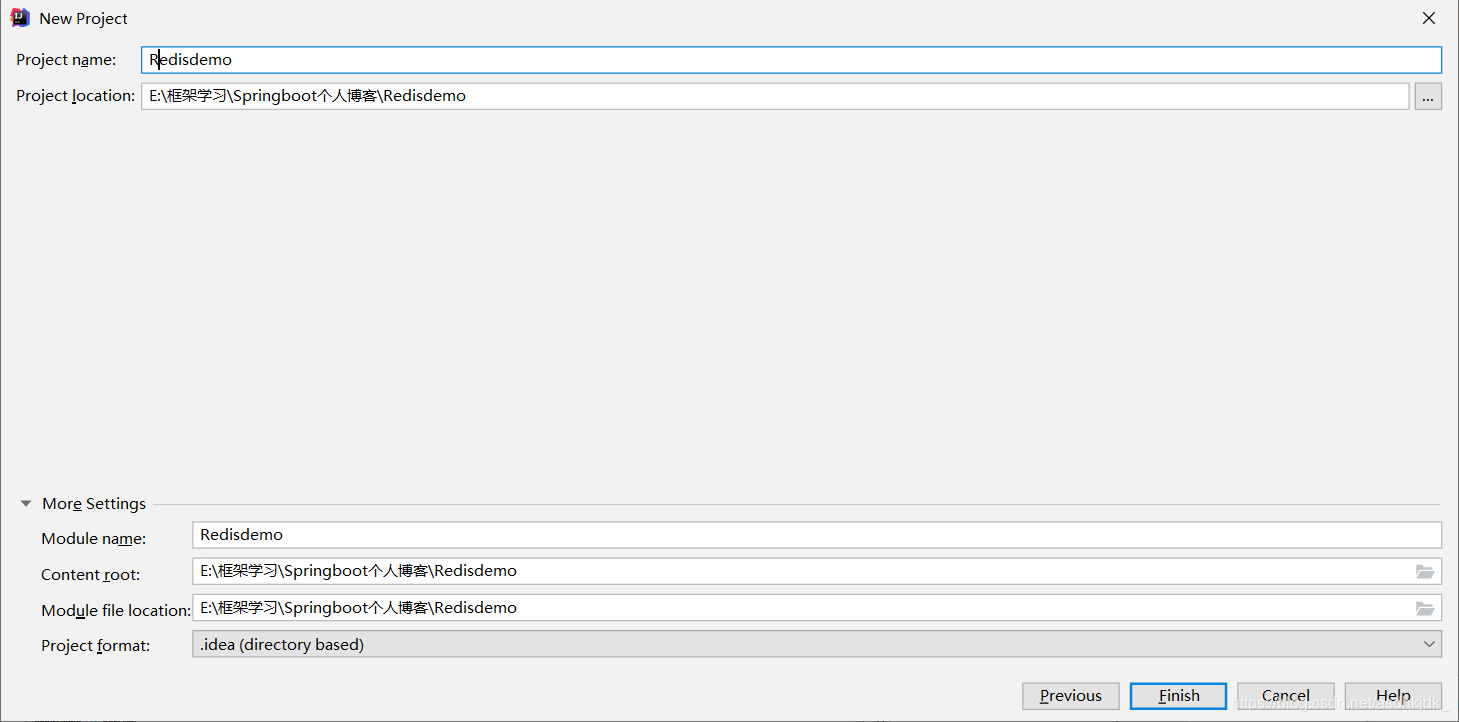Close the New Project dialog window

tap(1430, 18)
